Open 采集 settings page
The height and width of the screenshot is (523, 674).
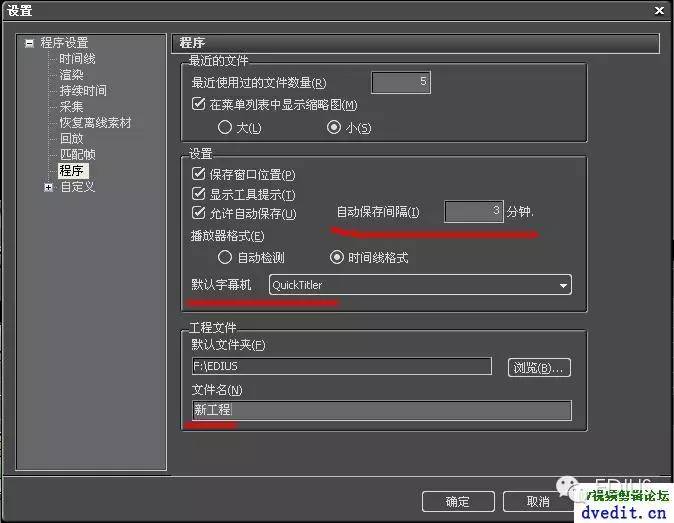[x=71, y=107]
